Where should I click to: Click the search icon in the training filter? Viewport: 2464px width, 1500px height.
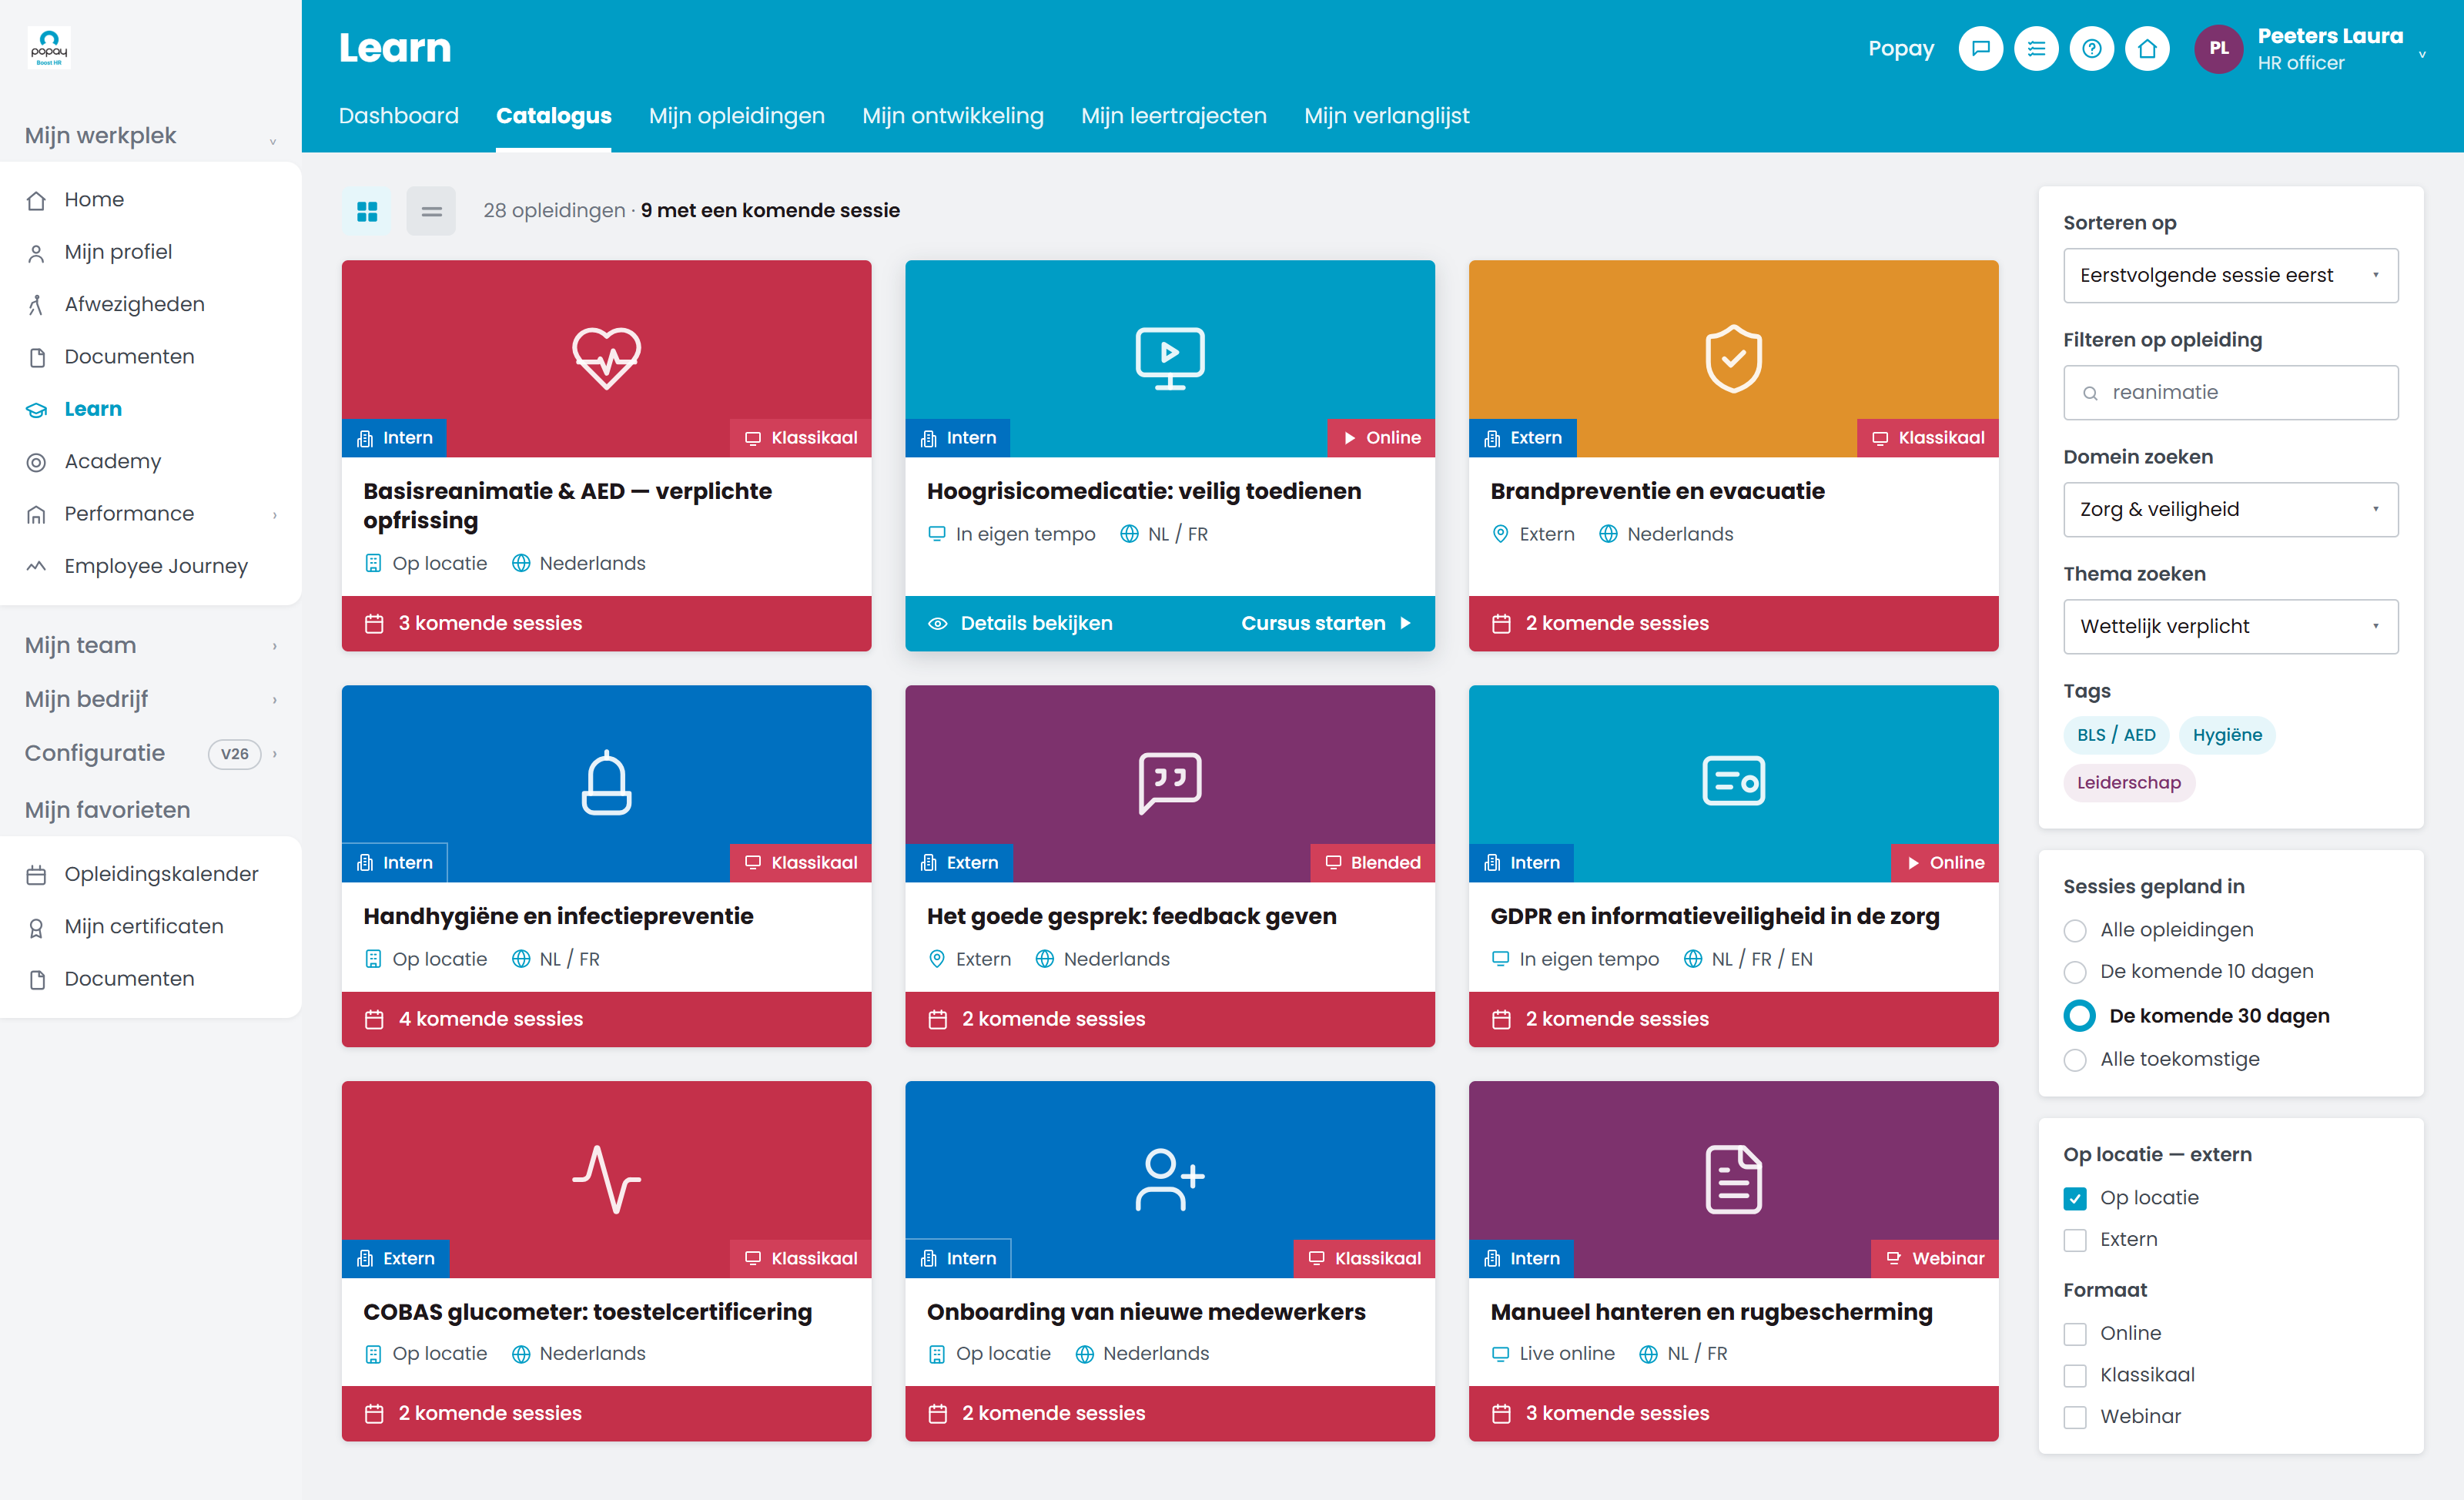pyautogui.click(x=2090, y=393)
